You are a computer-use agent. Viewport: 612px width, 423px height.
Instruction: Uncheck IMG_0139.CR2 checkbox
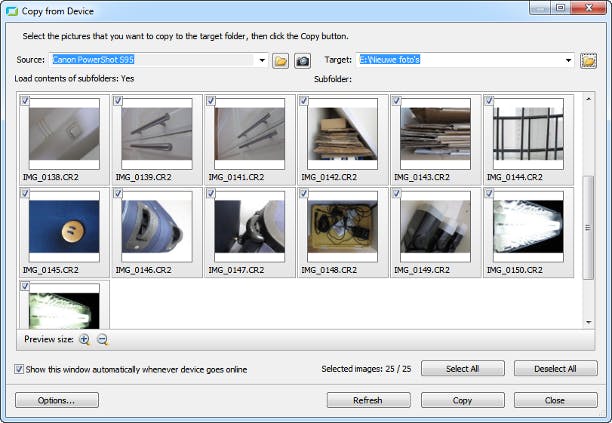pos(118,101)
